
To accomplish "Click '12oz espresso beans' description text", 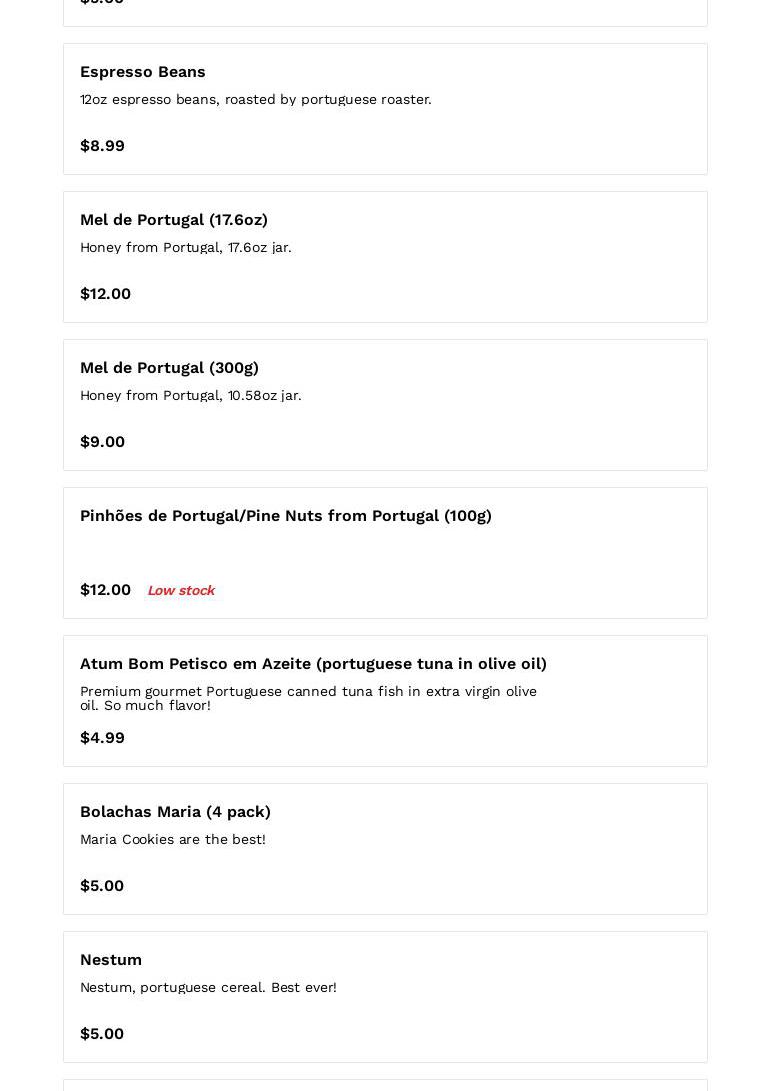I will pos(255,99).
